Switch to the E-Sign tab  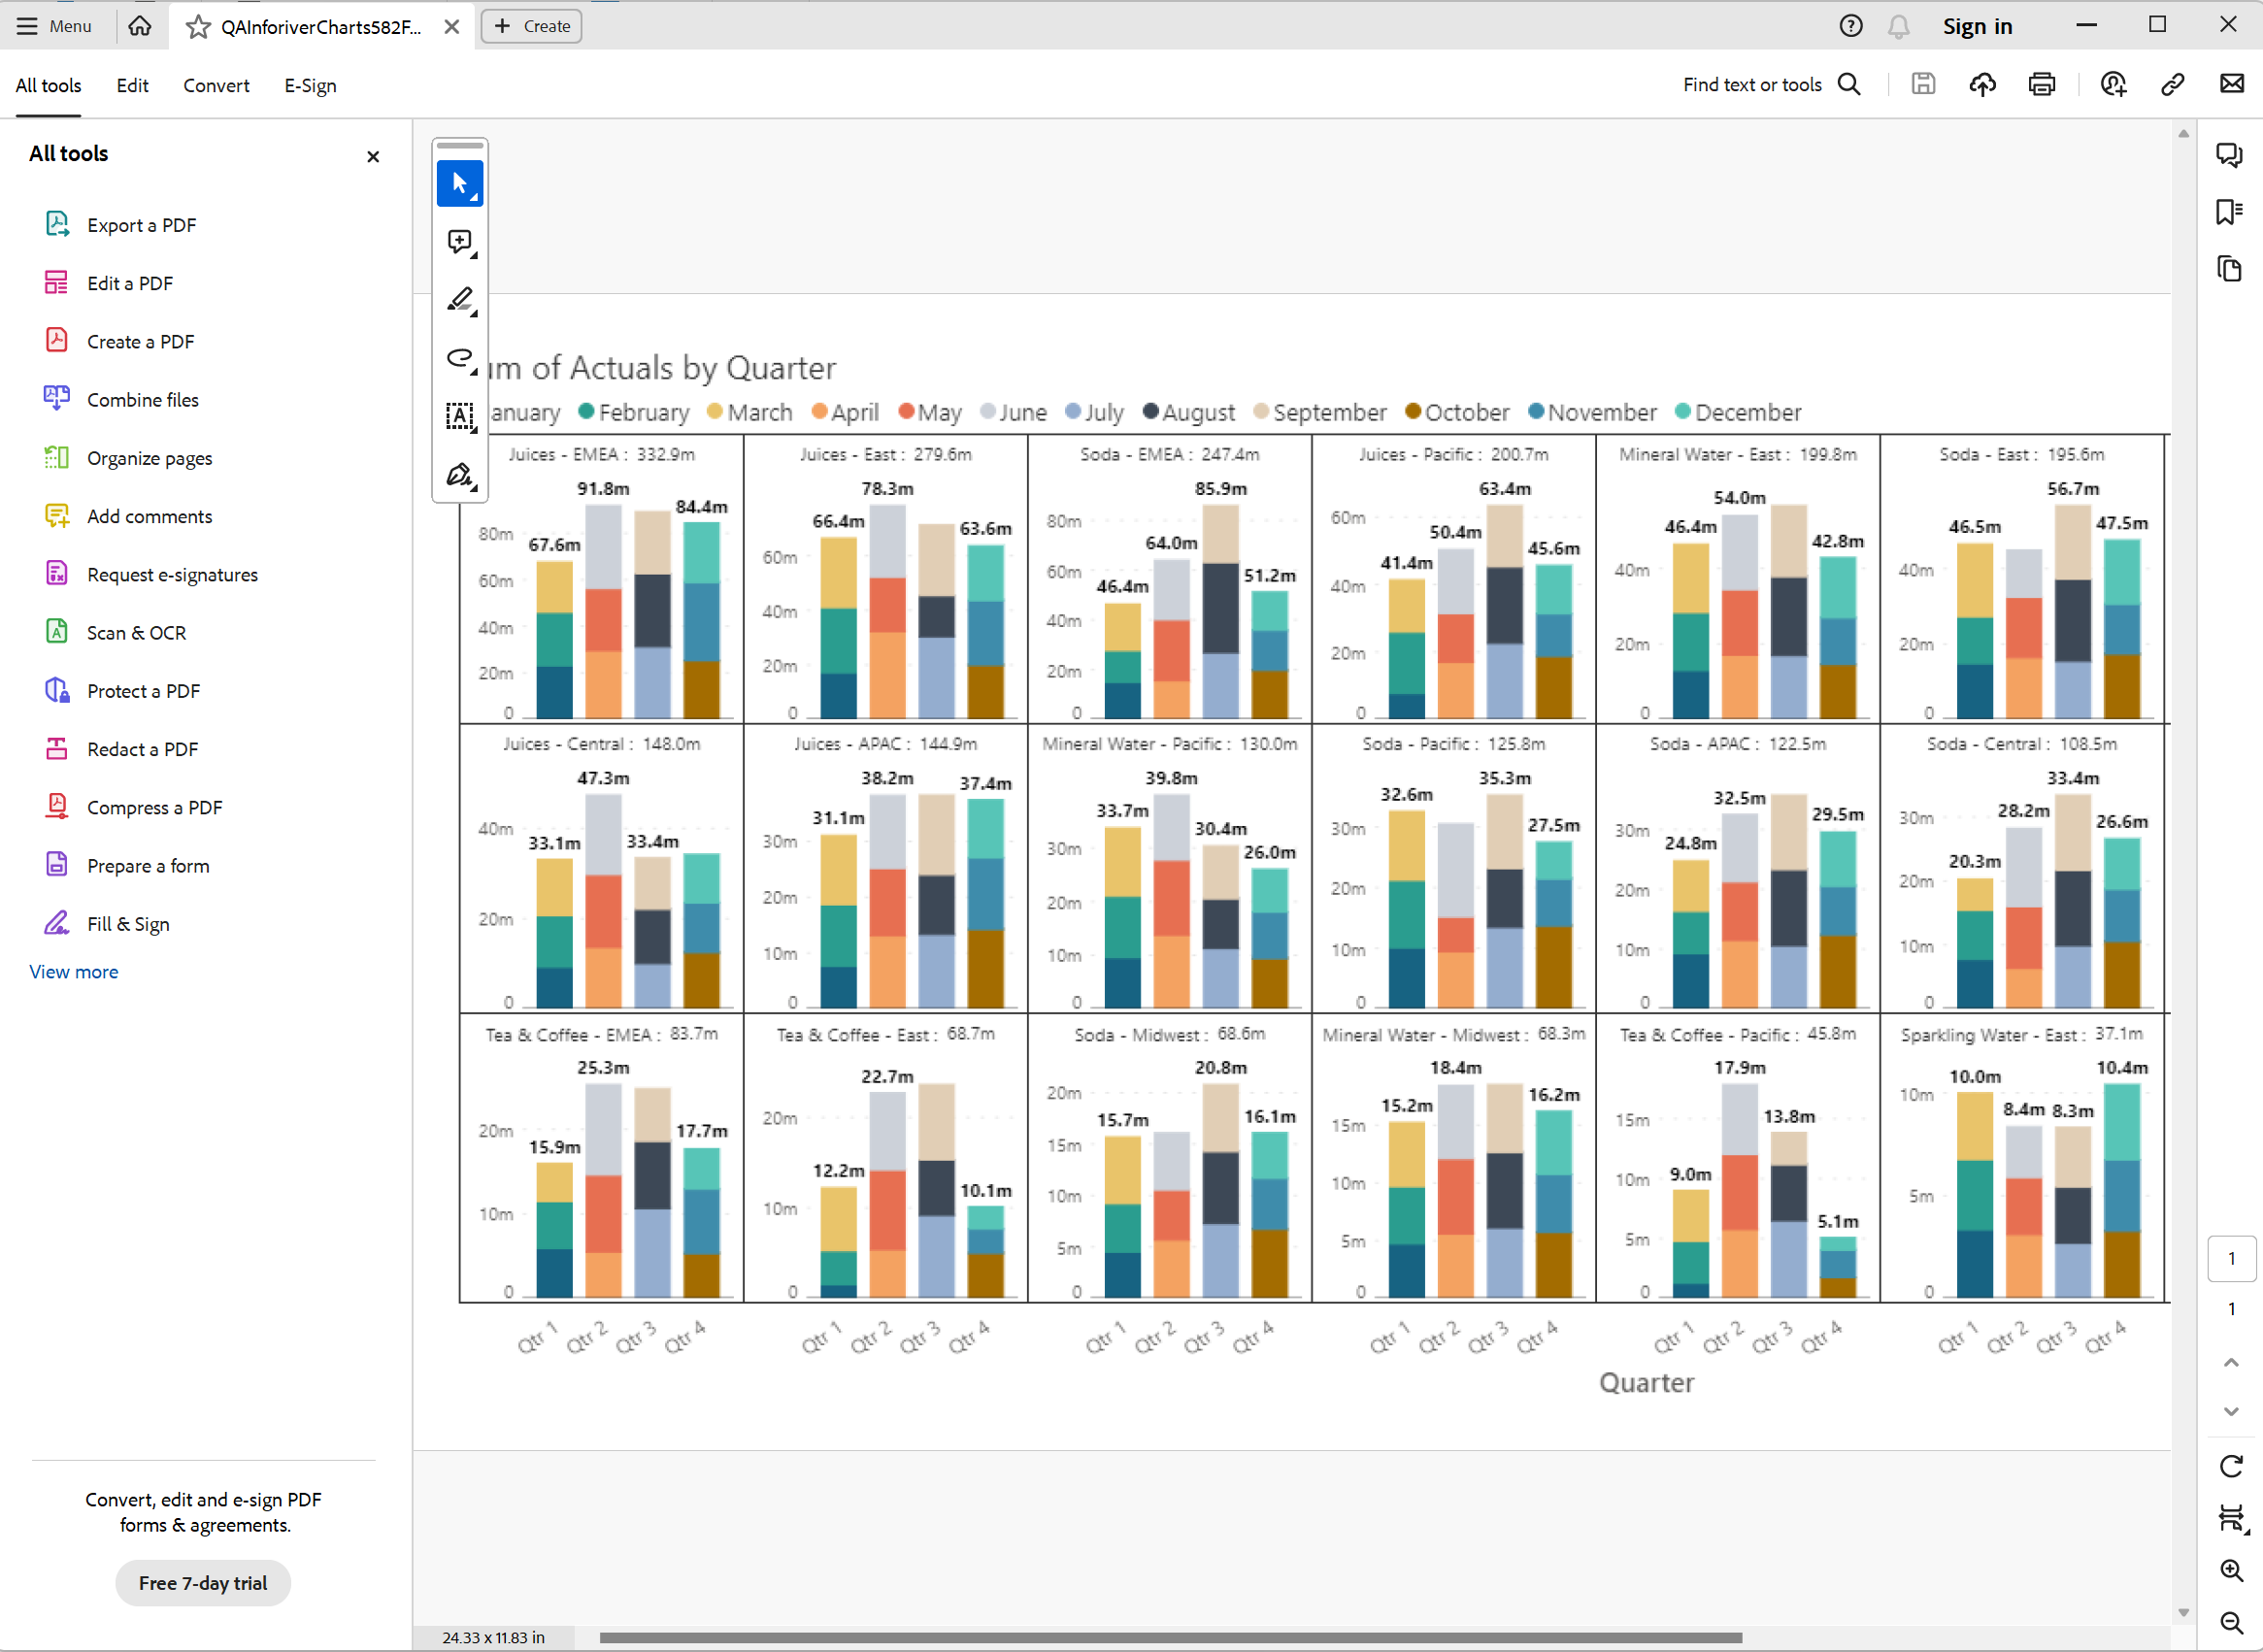click(310, 86)
